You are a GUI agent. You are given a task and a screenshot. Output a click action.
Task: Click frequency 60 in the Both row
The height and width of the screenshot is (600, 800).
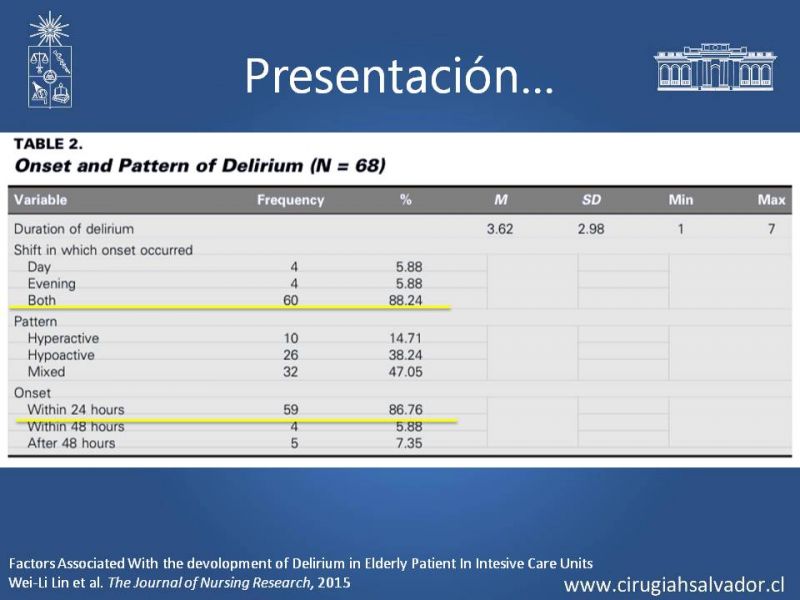click(x=290, y=300)
